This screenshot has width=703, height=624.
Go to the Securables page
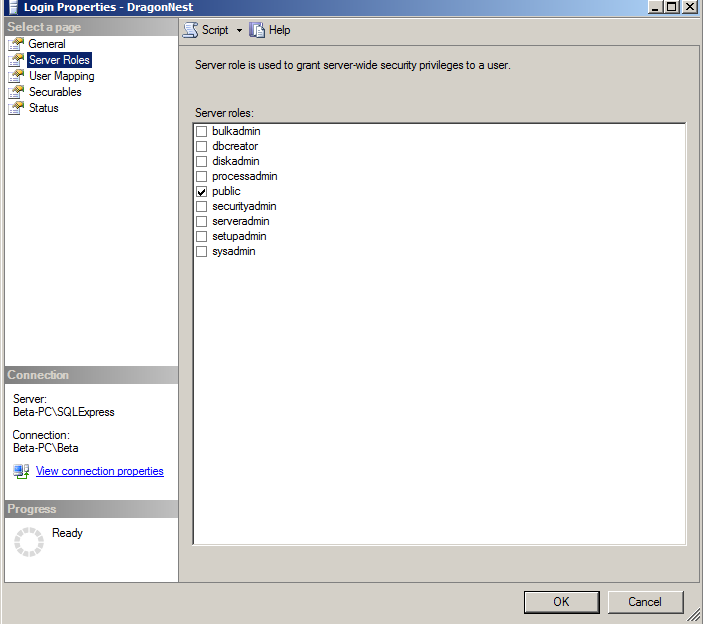click(x=55, y=92)
